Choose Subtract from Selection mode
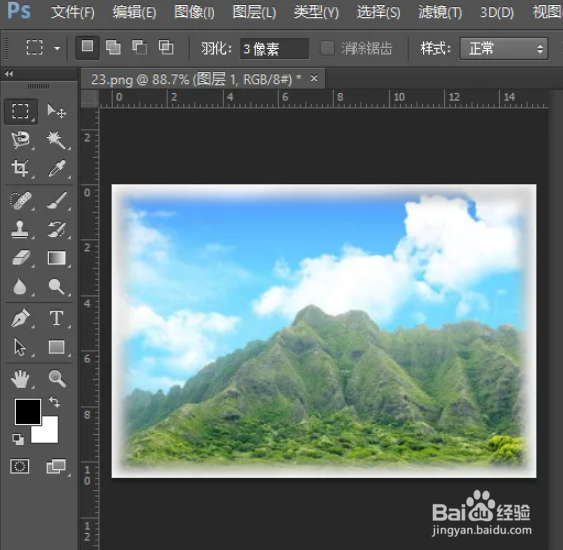563x550 pixels. 140,47
